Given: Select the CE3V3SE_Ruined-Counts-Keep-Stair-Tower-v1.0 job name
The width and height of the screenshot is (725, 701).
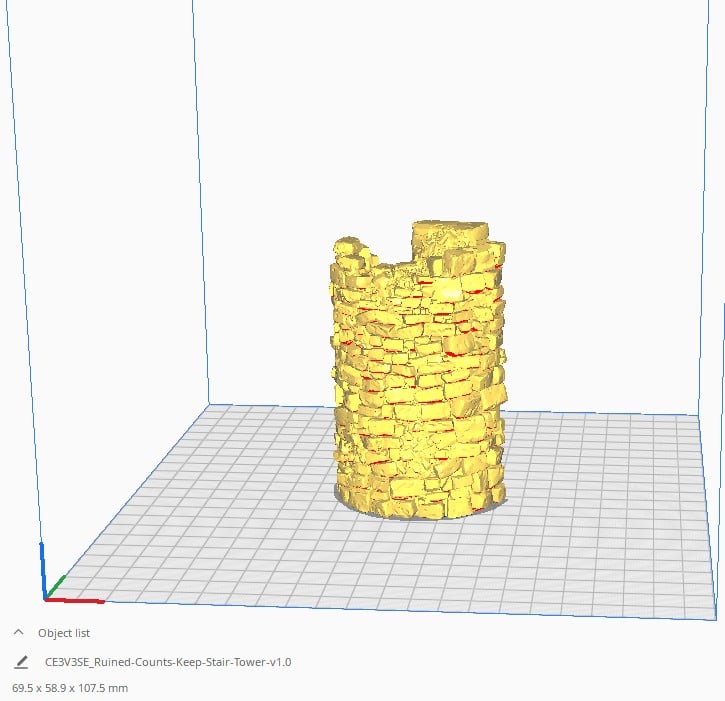Looking at the screenshot, I should [x=168, y=662].
